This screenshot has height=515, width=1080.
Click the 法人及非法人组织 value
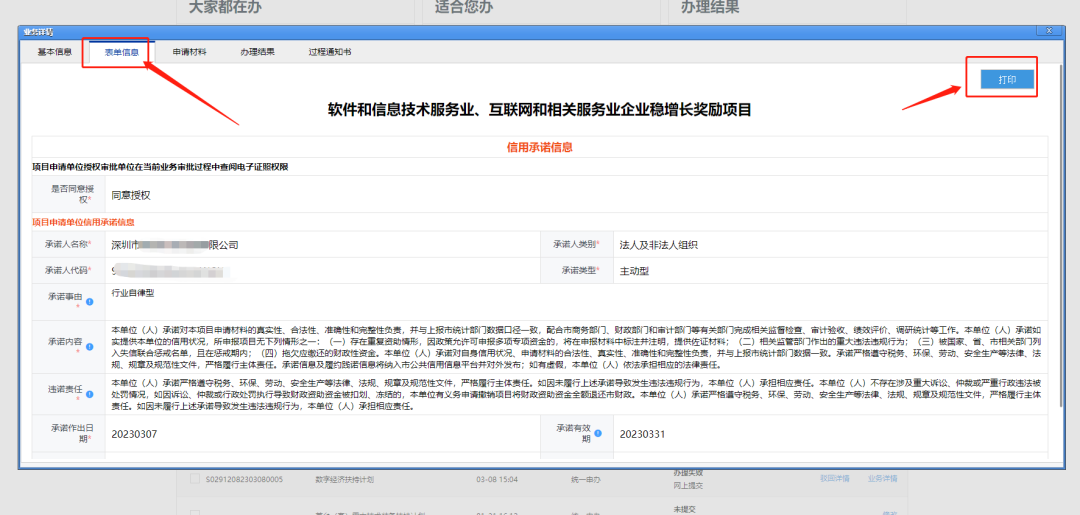(x=659, y=244)
